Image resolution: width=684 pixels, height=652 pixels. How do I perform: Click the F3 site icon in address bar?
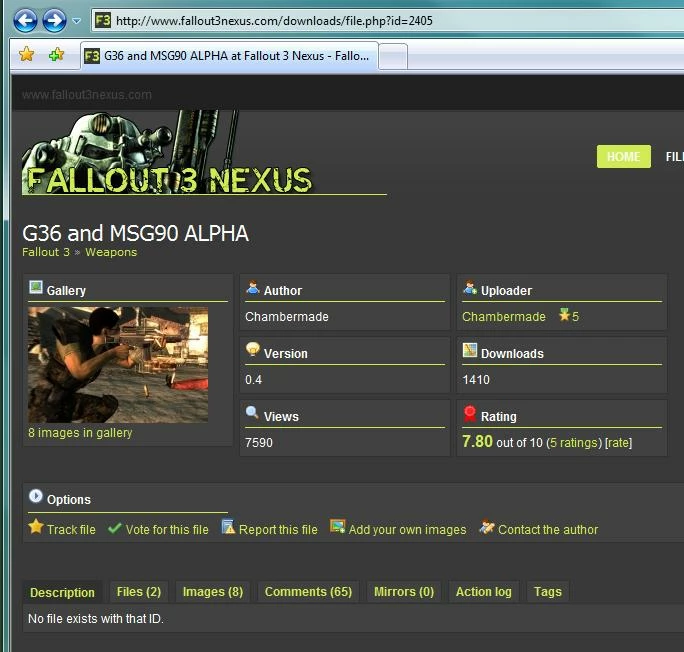click(103, 20)
